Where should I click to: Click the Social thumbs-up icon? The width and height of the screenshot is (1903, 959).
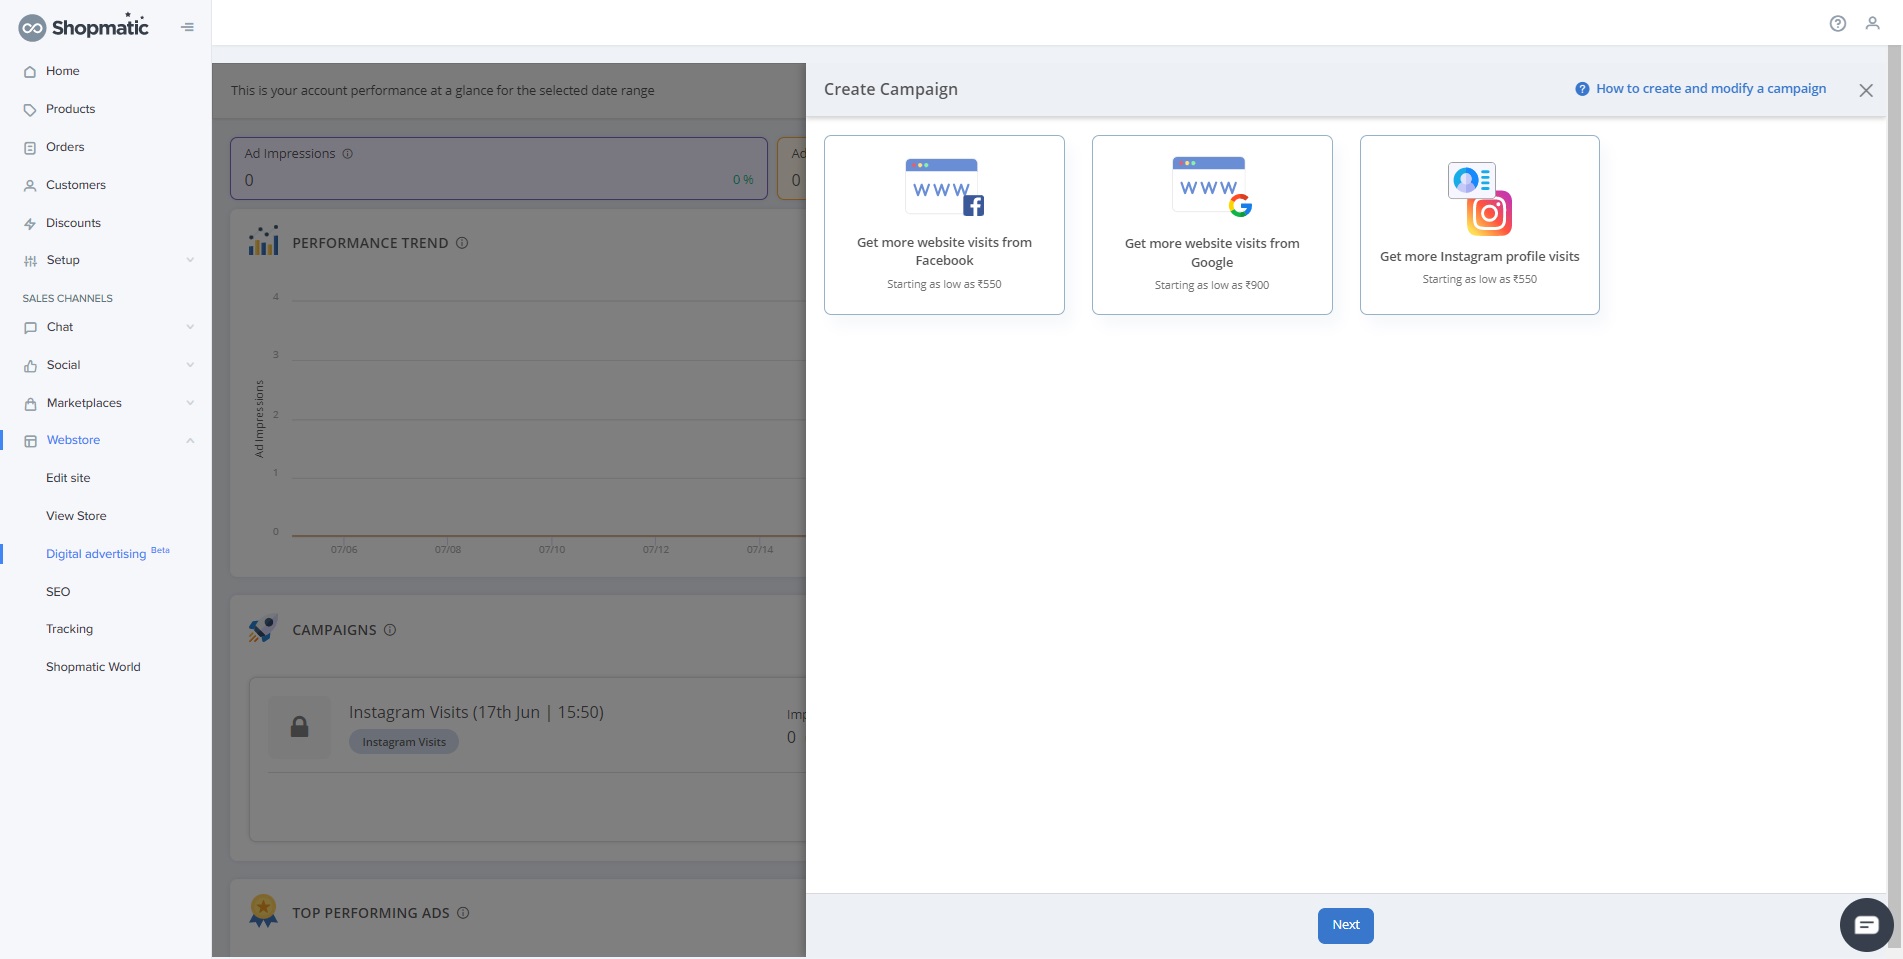tap(30, 366)
